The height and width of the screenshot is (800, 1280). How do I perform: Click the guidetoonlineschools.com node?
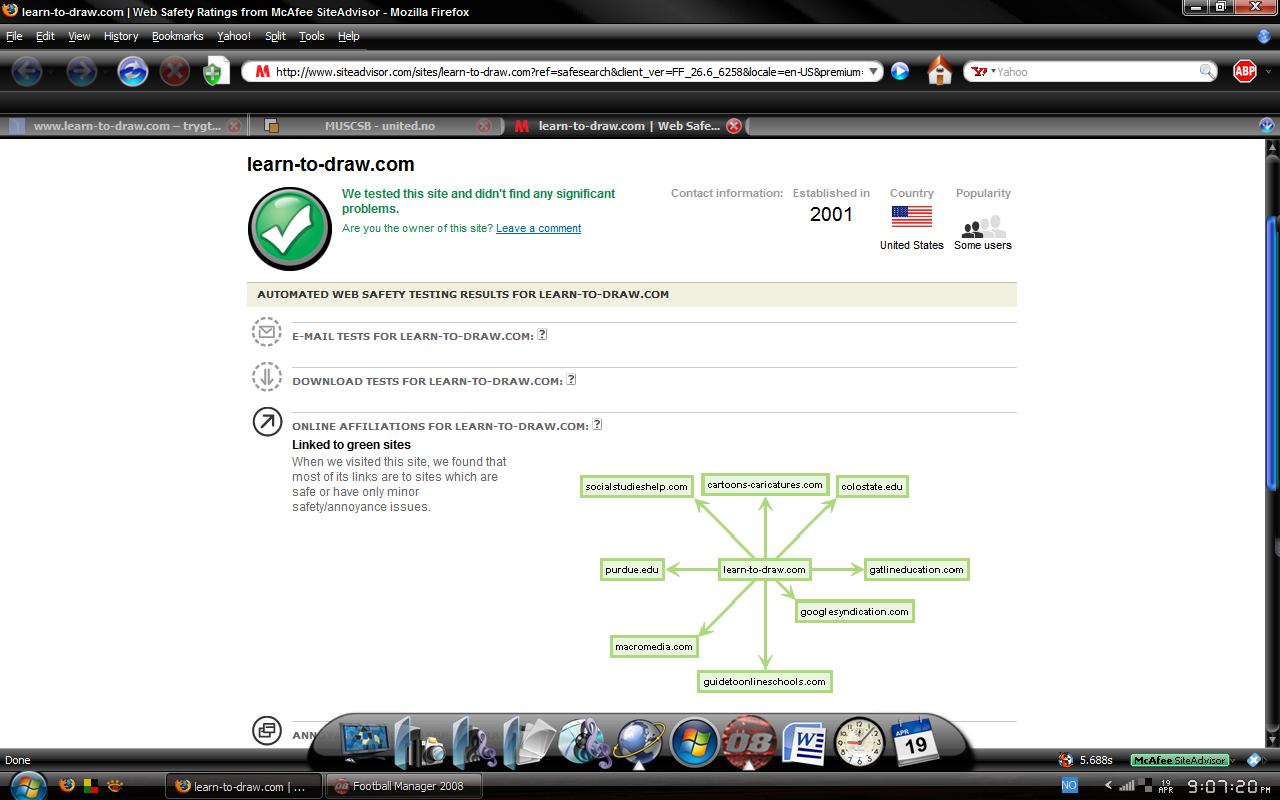pos(765,681)
